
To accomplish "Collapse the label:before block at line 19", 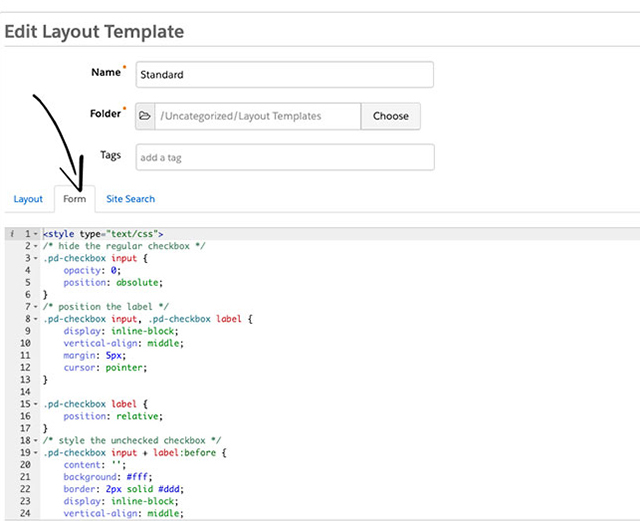I will (x=36, y=453).
